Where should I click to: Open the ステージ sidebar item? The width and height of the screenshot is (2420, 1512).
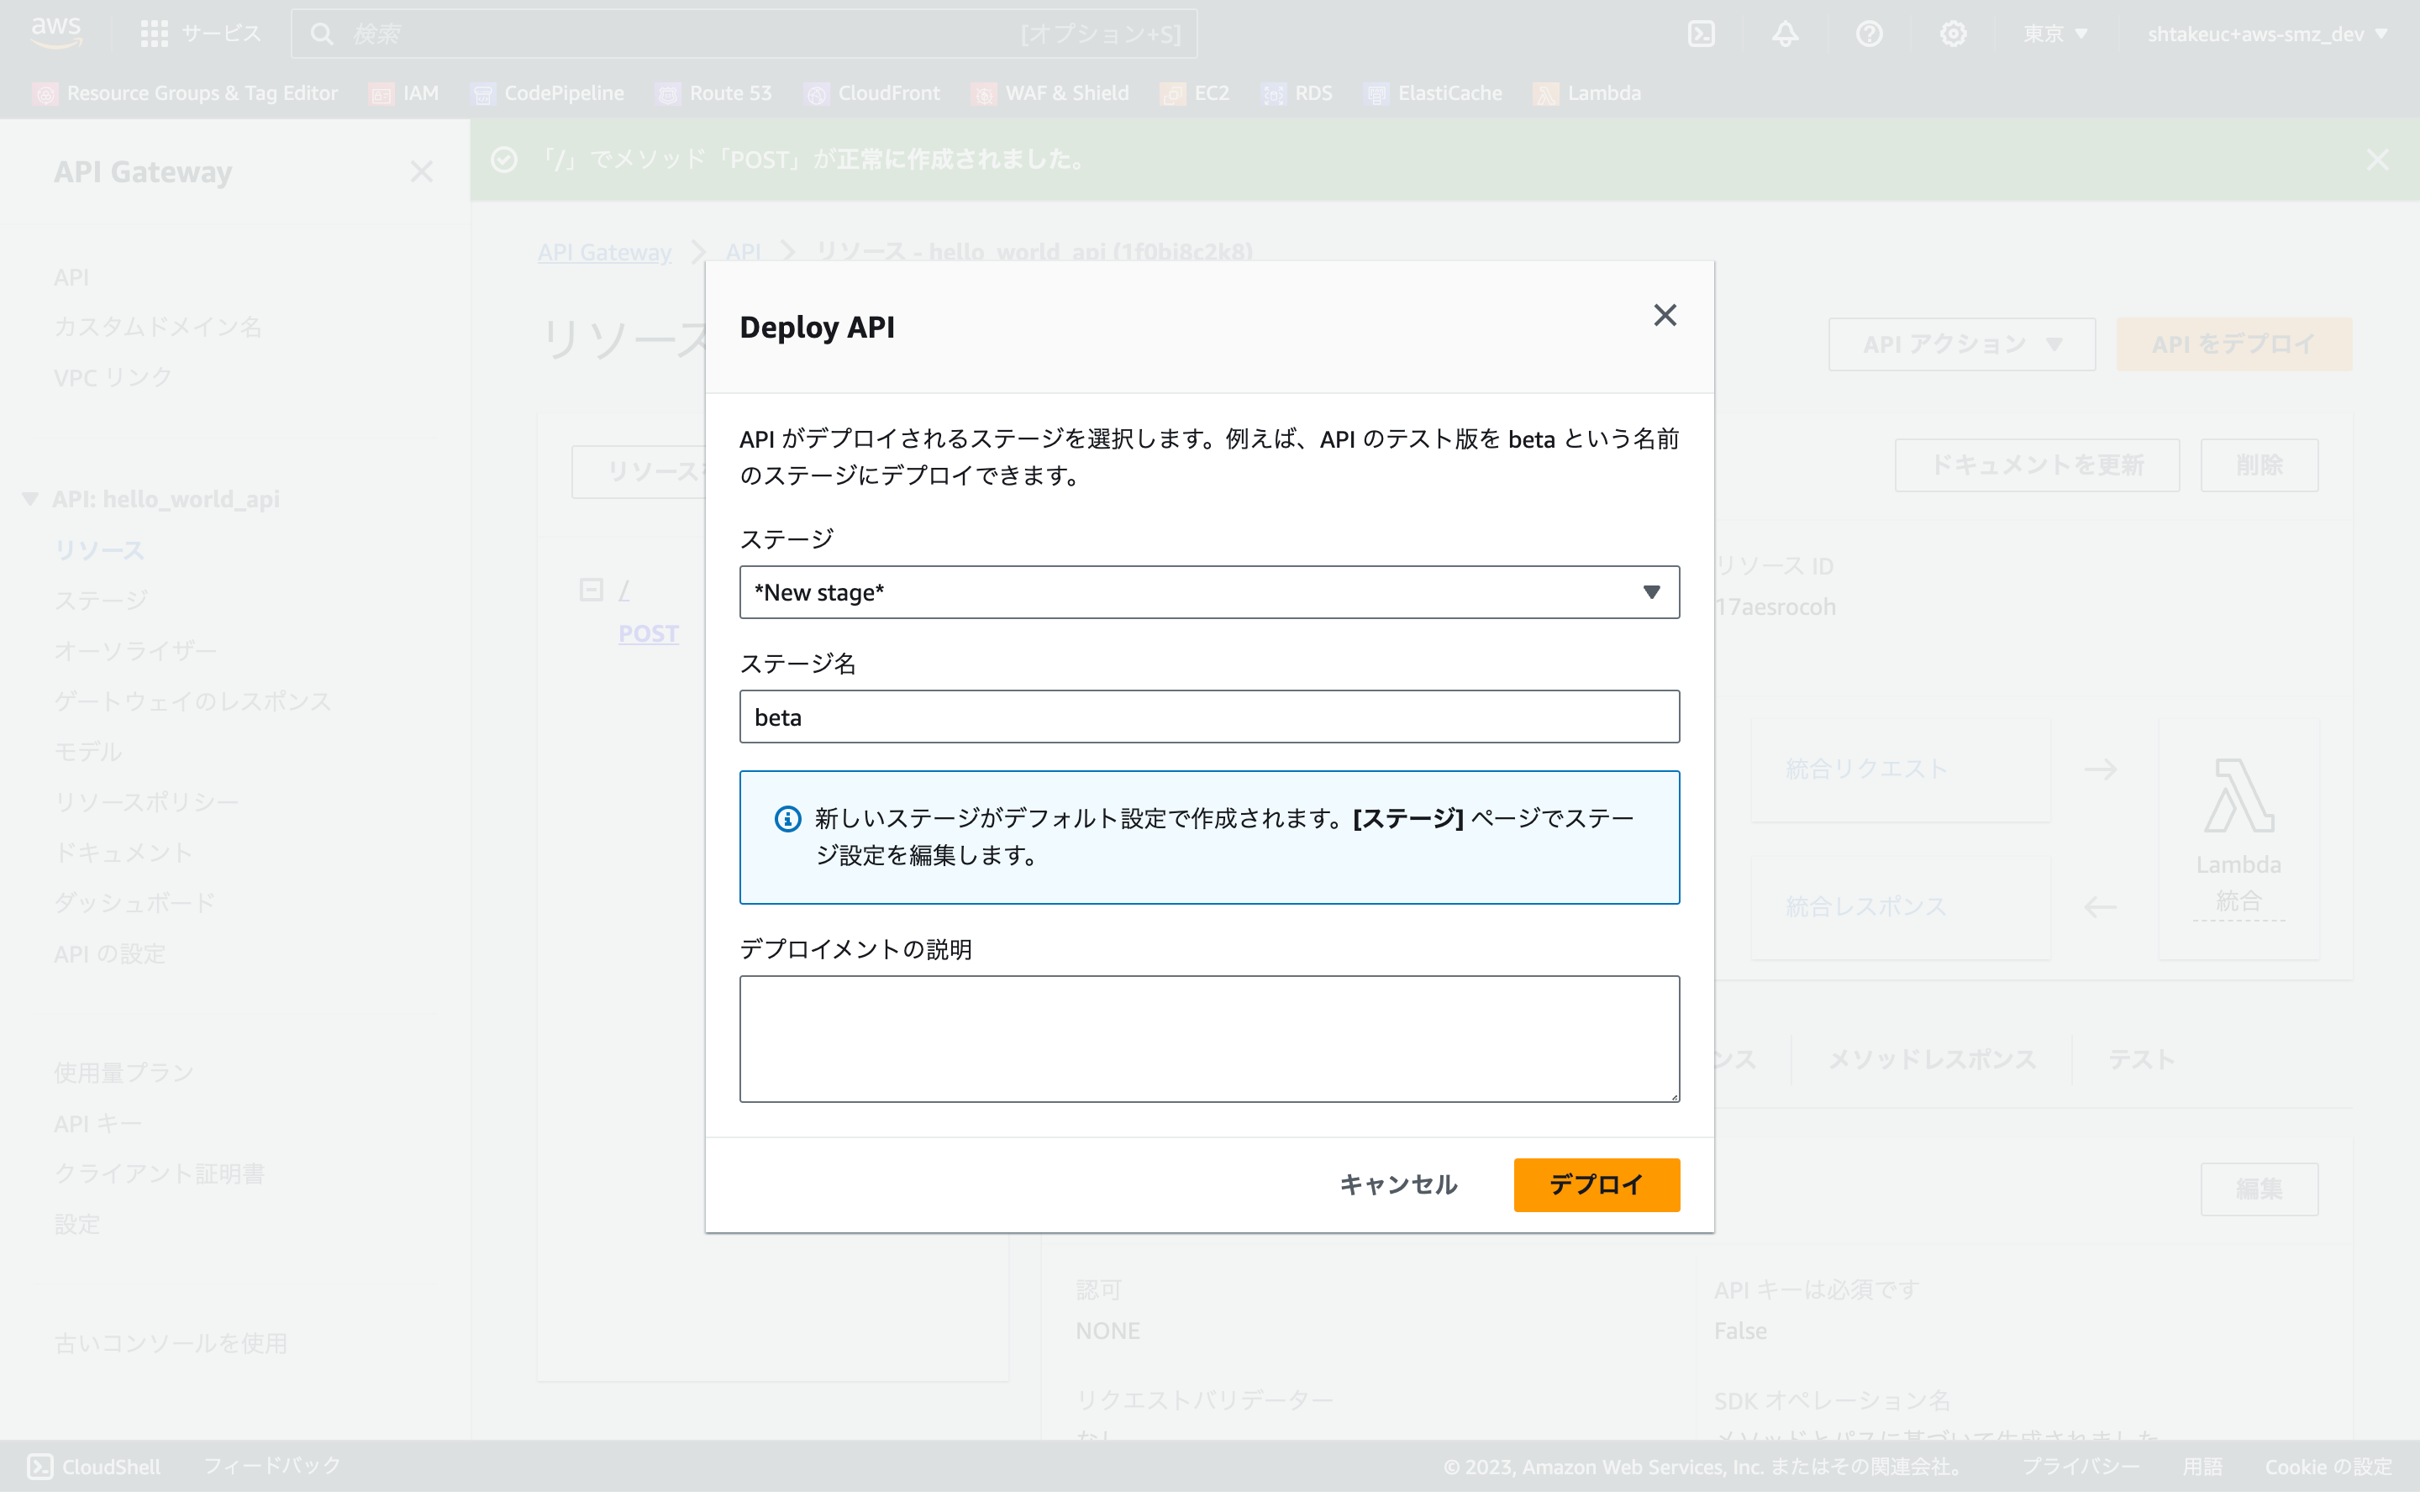(101, 600)
